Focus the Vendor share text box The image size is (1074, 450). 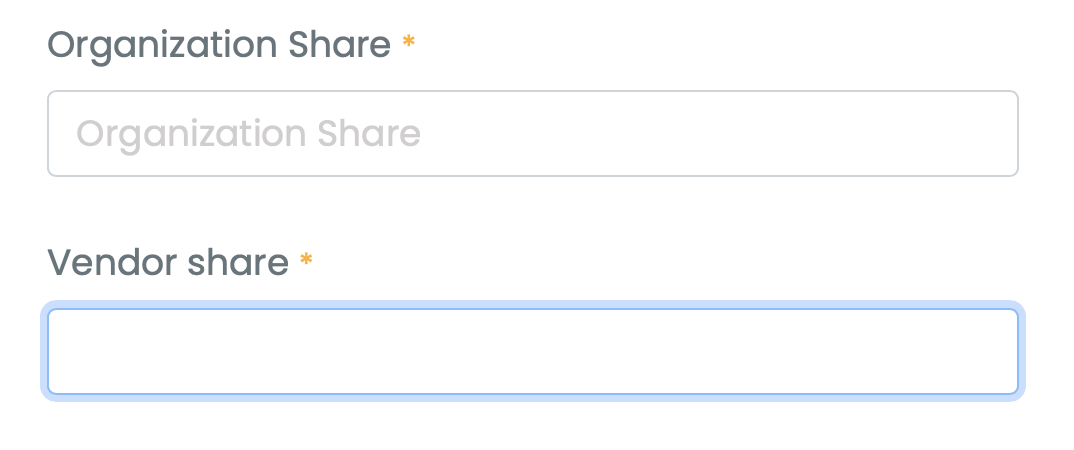tap(532, 351)
